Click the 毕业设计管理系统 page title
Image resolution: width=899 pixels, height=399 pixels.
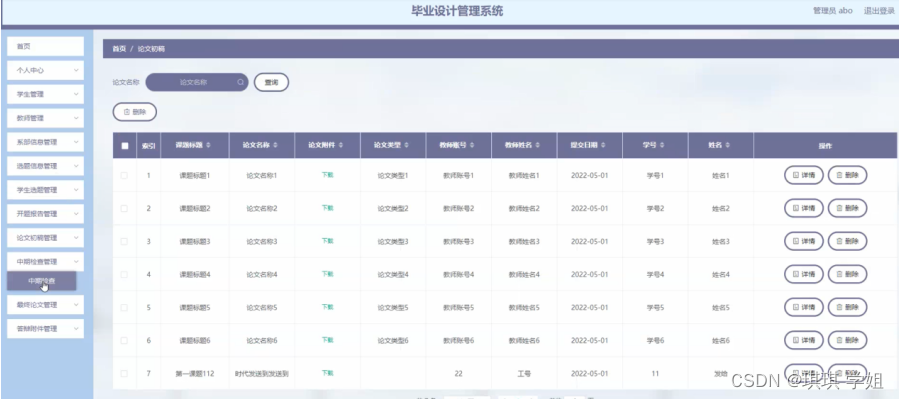(457, 11)
